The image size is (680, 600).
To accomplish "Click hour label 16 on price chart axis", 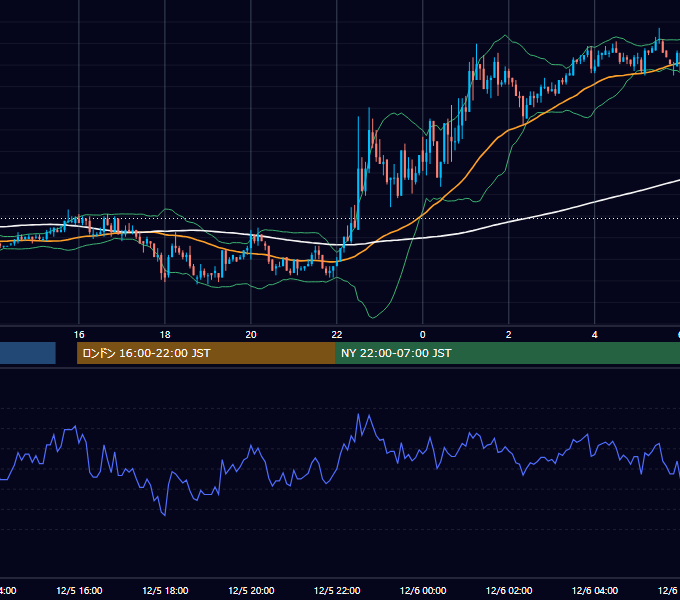I will [79, 335].
